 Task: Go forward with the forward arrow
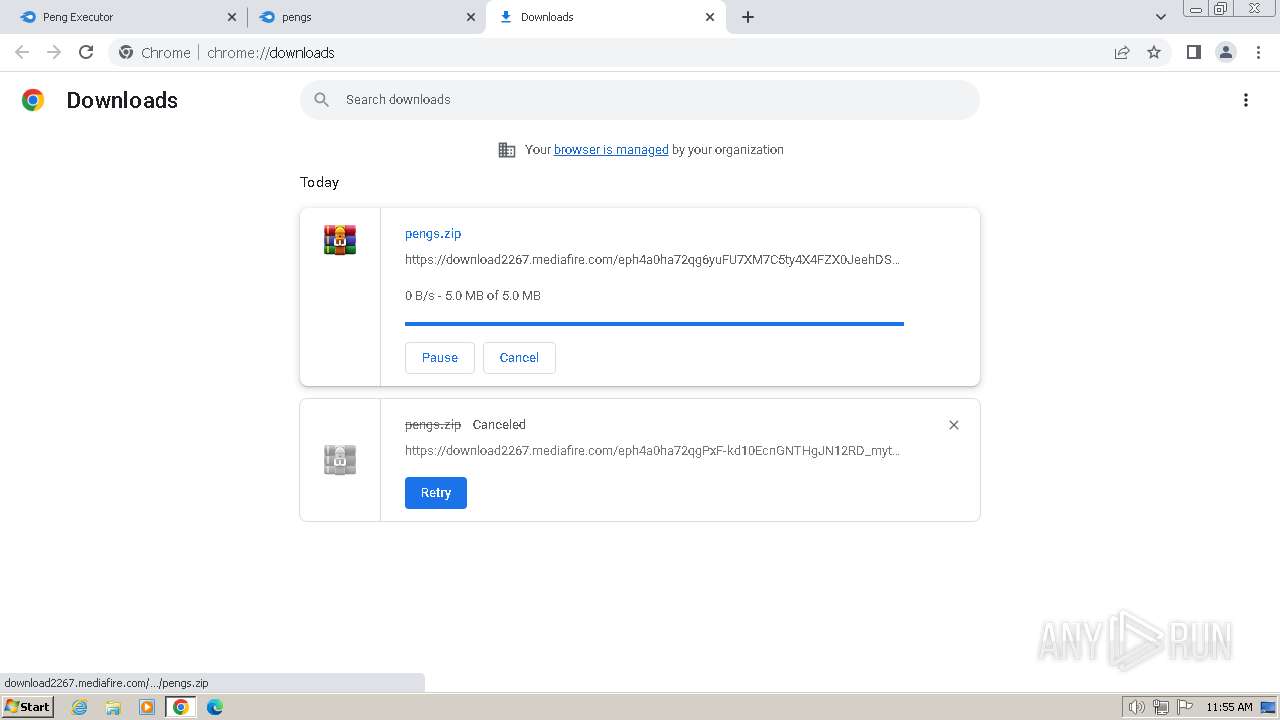[x=54, y=52]
